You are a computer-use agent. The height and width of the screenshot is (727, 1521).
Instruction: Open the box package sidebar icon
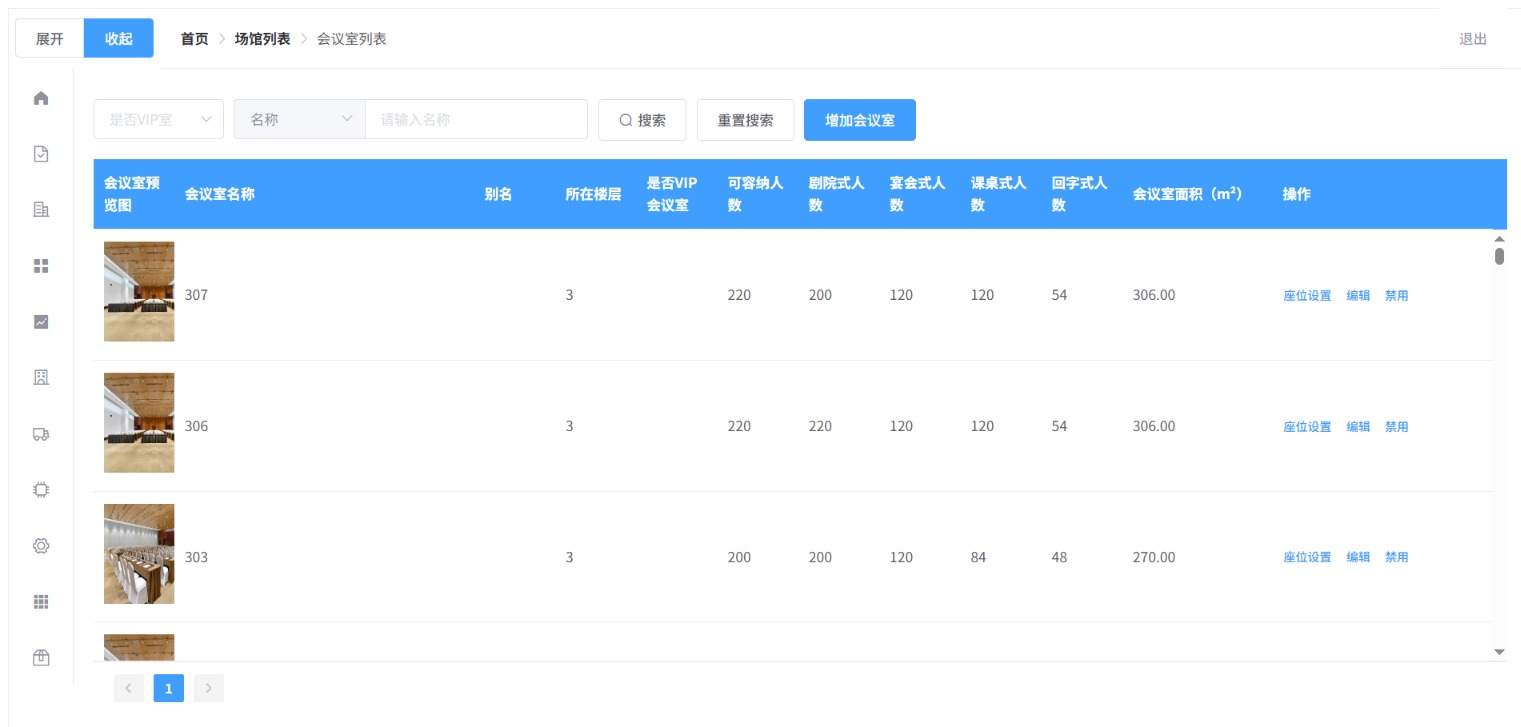(41, 657)
